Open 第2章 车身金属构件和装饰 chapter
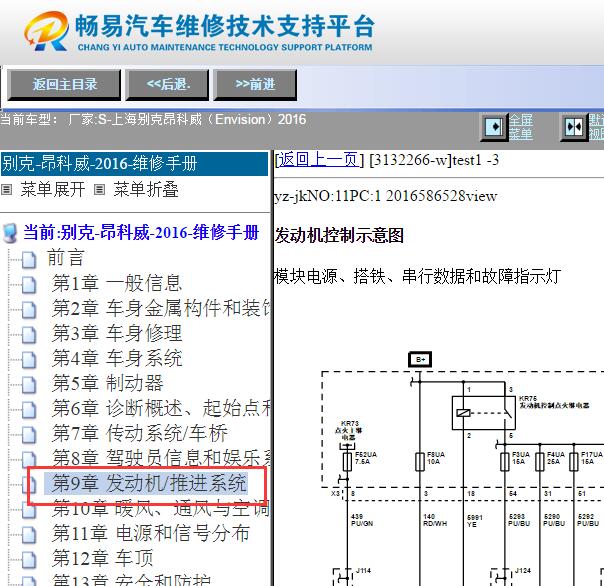Viewport: 604px width, 586px height. [161, 308]
